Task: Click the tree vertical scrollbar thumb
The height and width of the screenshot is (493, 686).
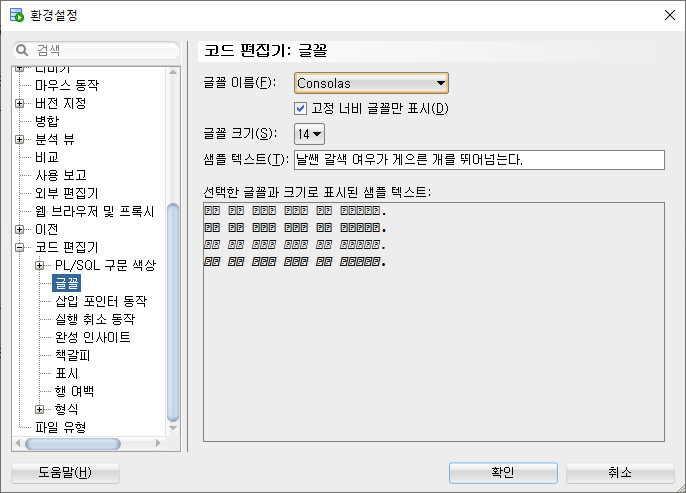Action: click(173, 313)
